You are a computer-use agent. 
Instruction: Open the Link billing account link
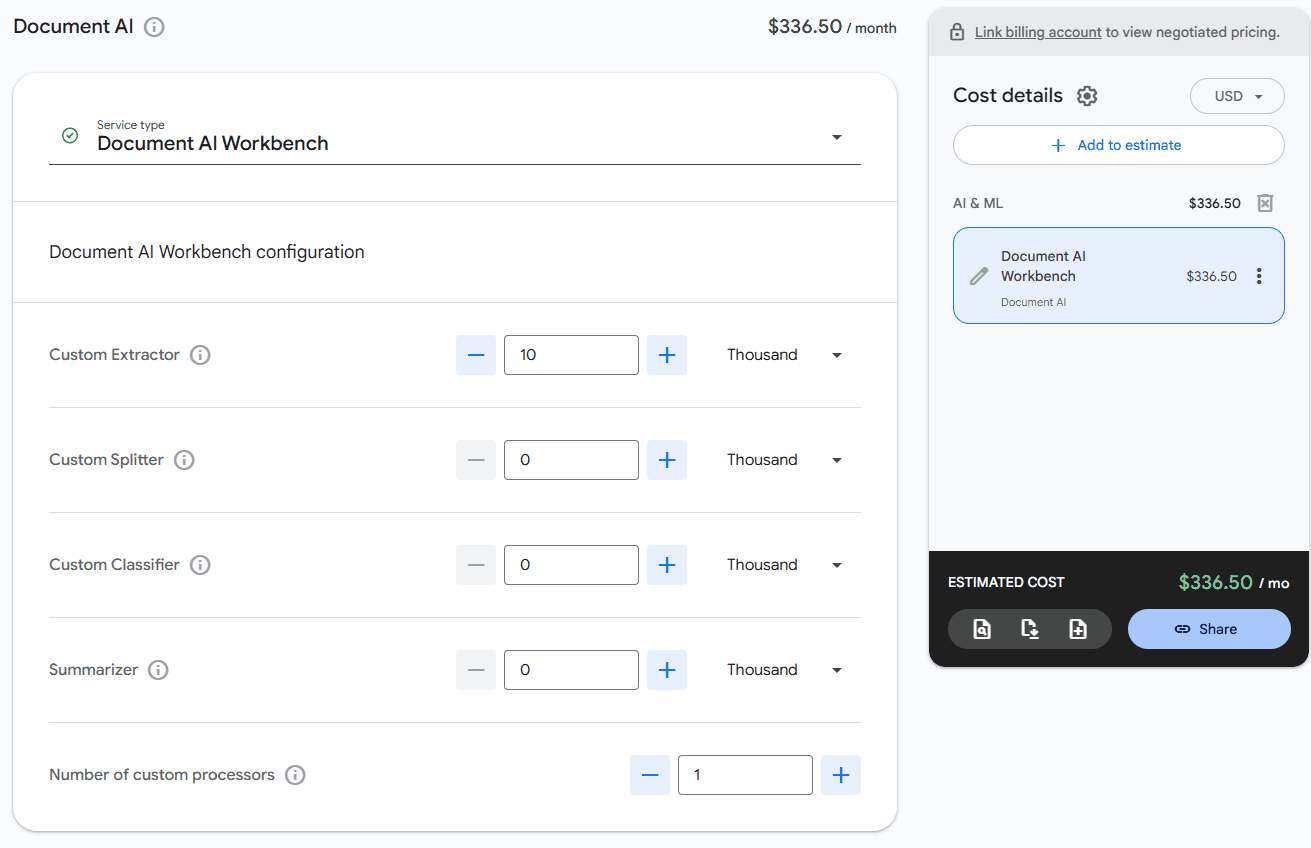1037,31
